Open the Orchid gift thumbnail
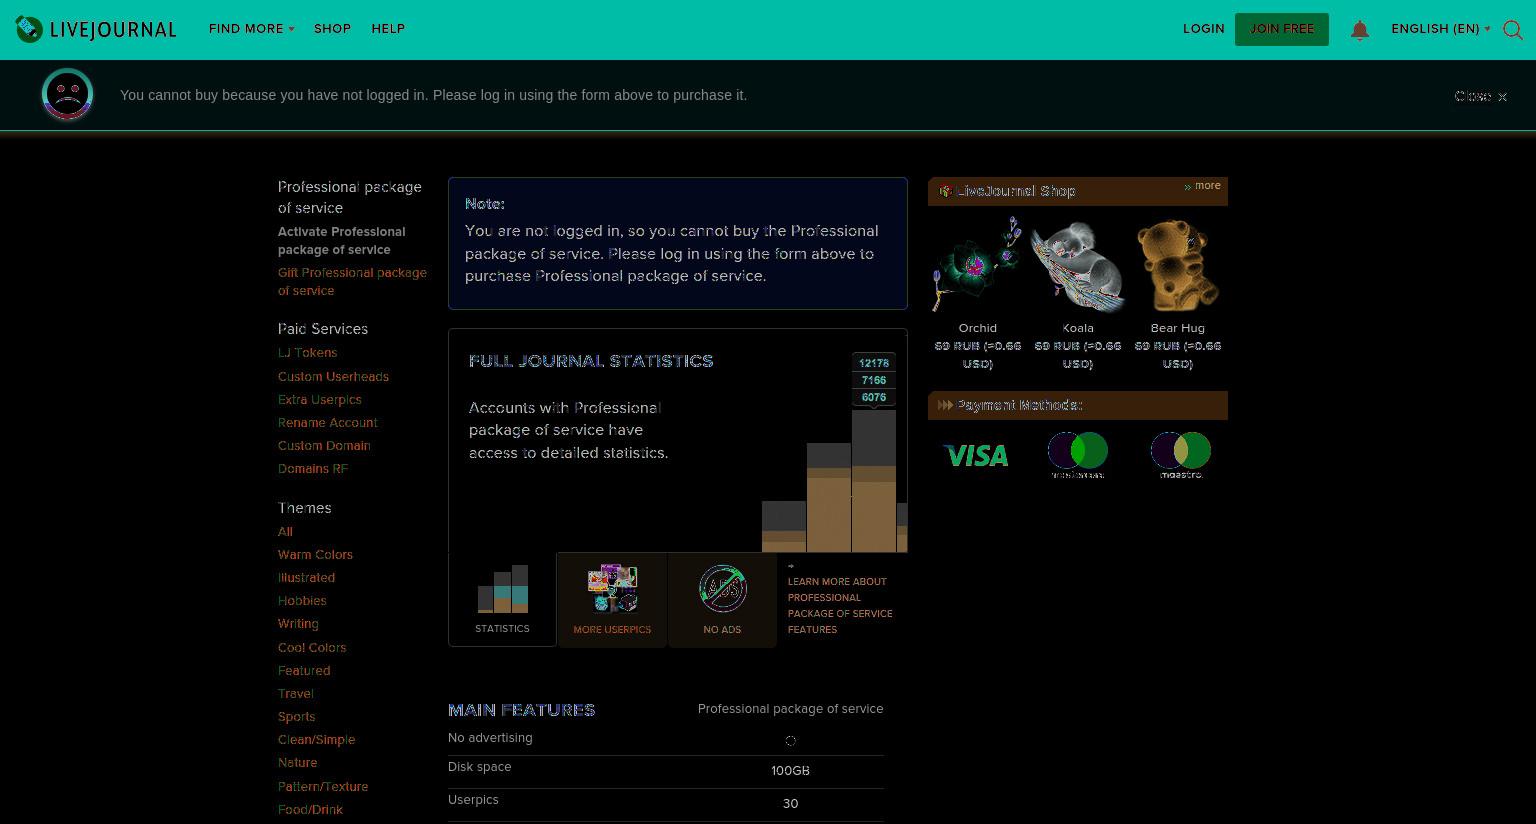This screenshot has height=824, width=1536. pyautogui.click(x=977, y=265)
